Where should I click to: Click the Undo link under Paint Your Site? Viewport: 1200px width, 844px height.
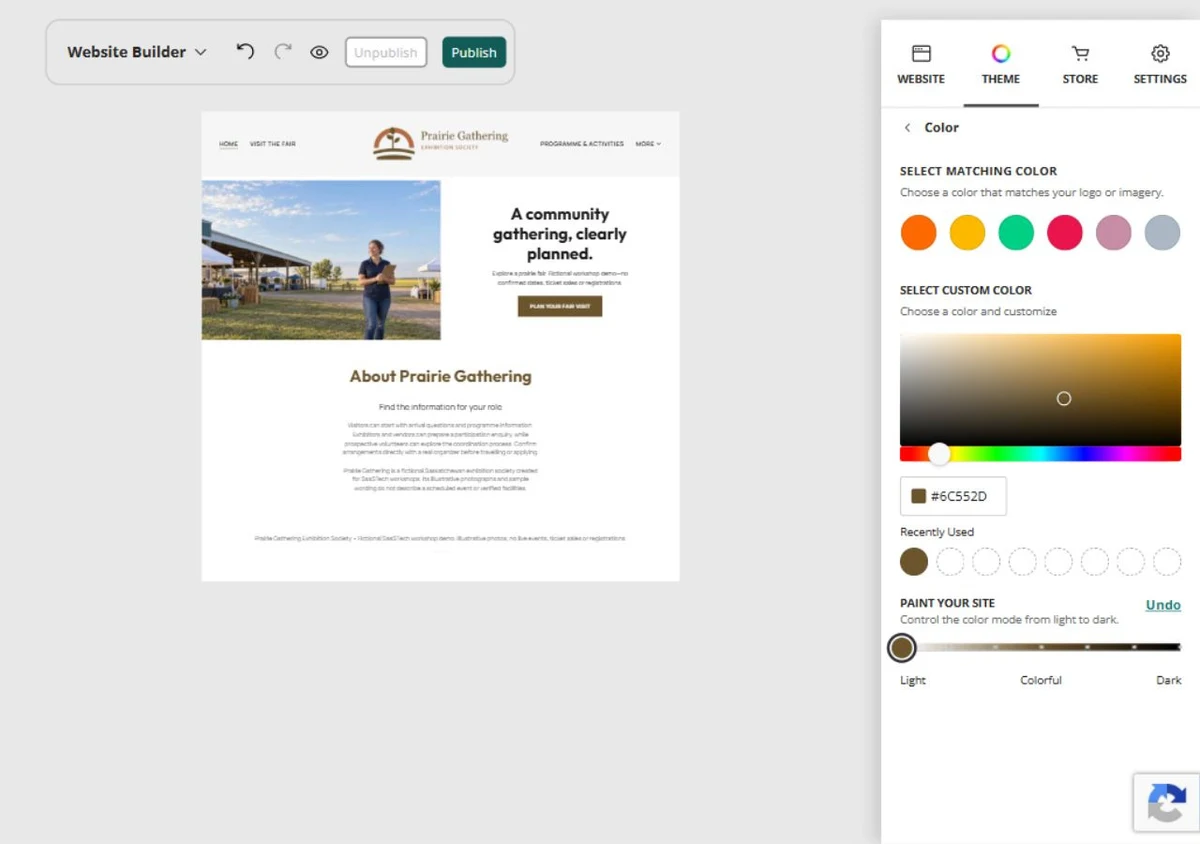[x=1163, y=605]
